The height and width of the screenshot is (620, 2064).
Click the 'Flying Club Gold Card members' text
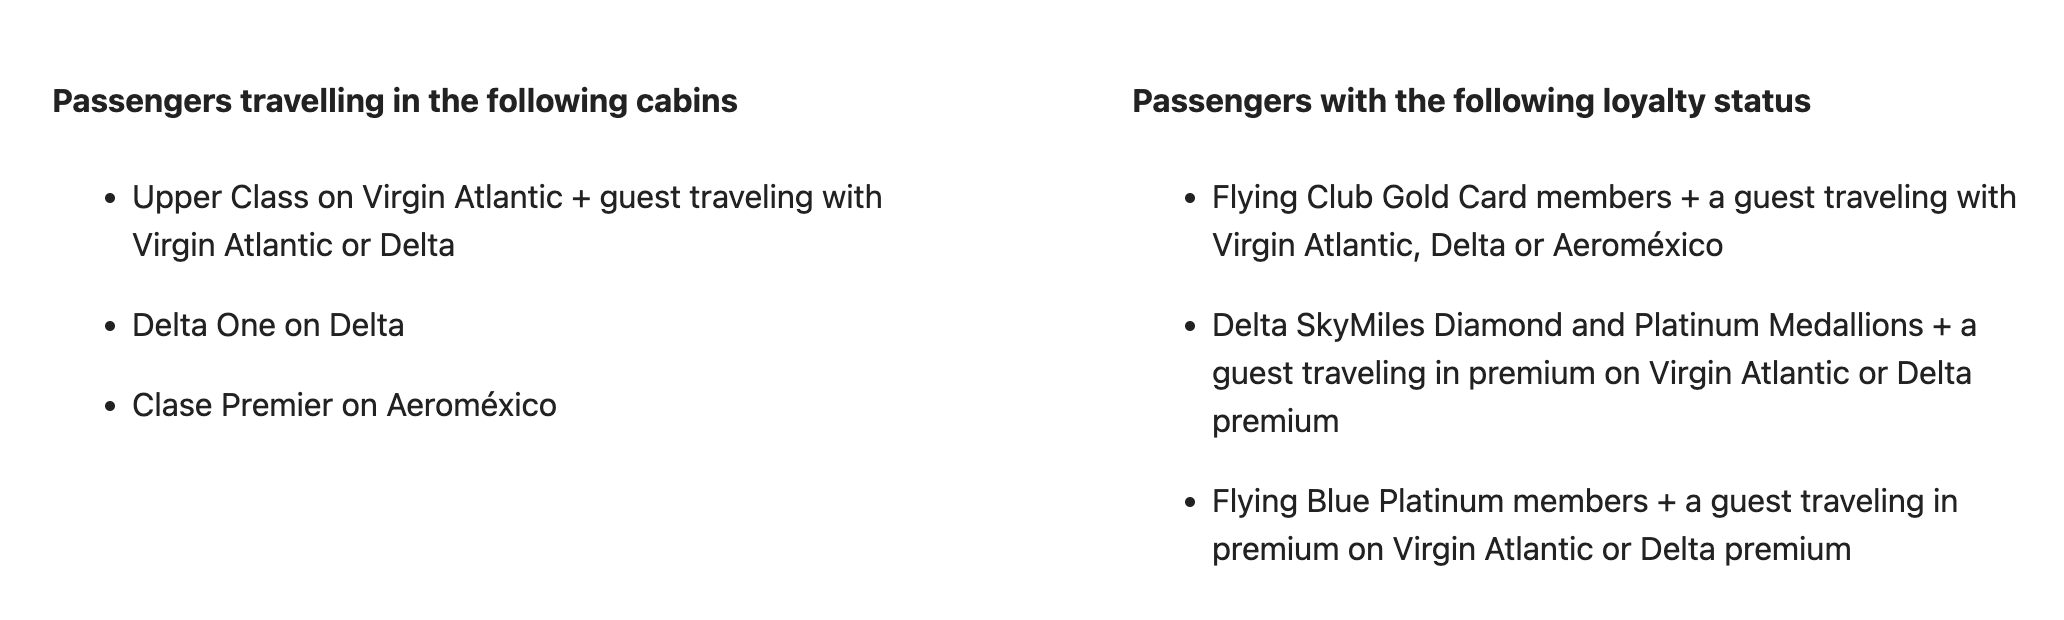[x=1441, y=197]
